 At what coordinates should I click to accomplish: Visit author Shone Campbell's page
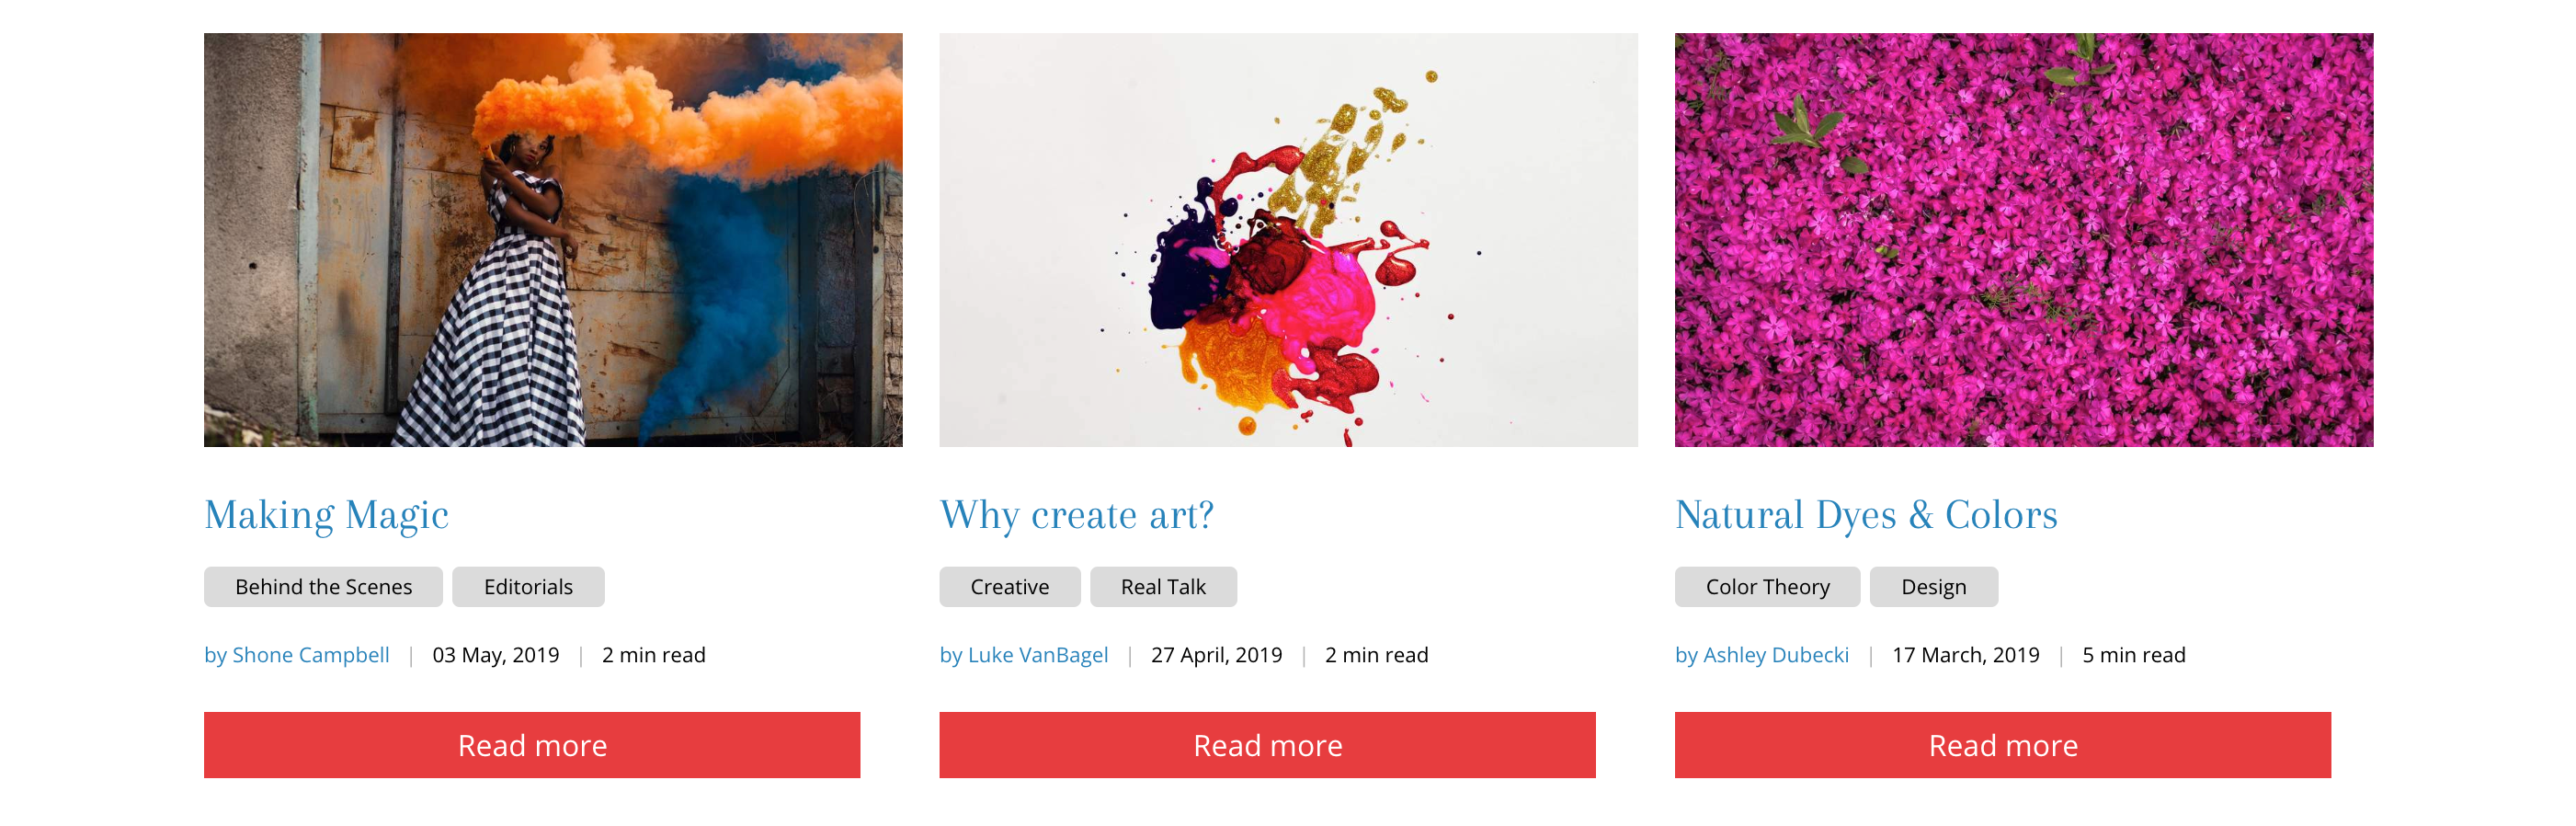tap(297, 655)
